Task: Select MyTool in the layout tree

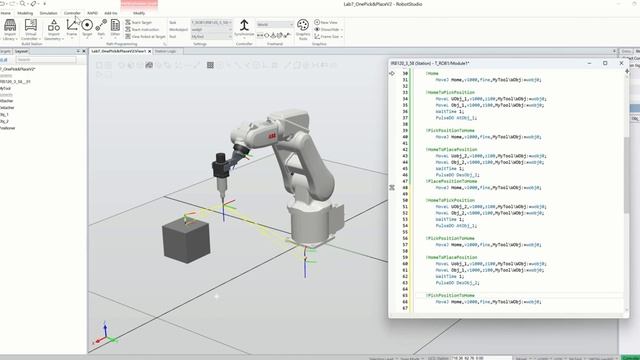Action: point(5,88)
